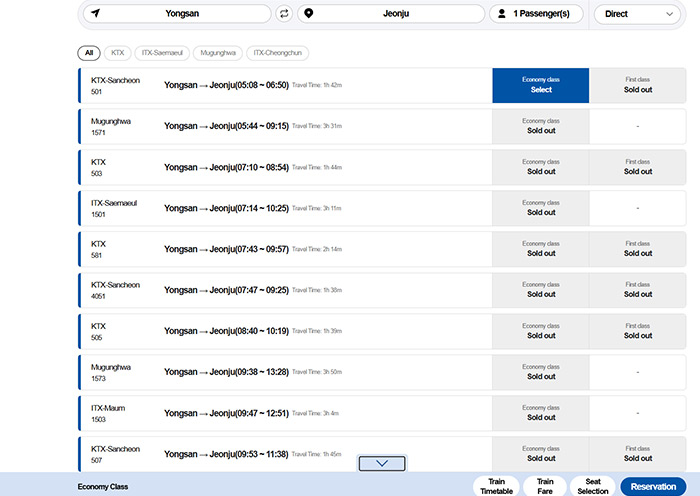Click Economy class Sold out for ITX-Maum 1503
Screen dimensions: 700x496
[541, 413]
